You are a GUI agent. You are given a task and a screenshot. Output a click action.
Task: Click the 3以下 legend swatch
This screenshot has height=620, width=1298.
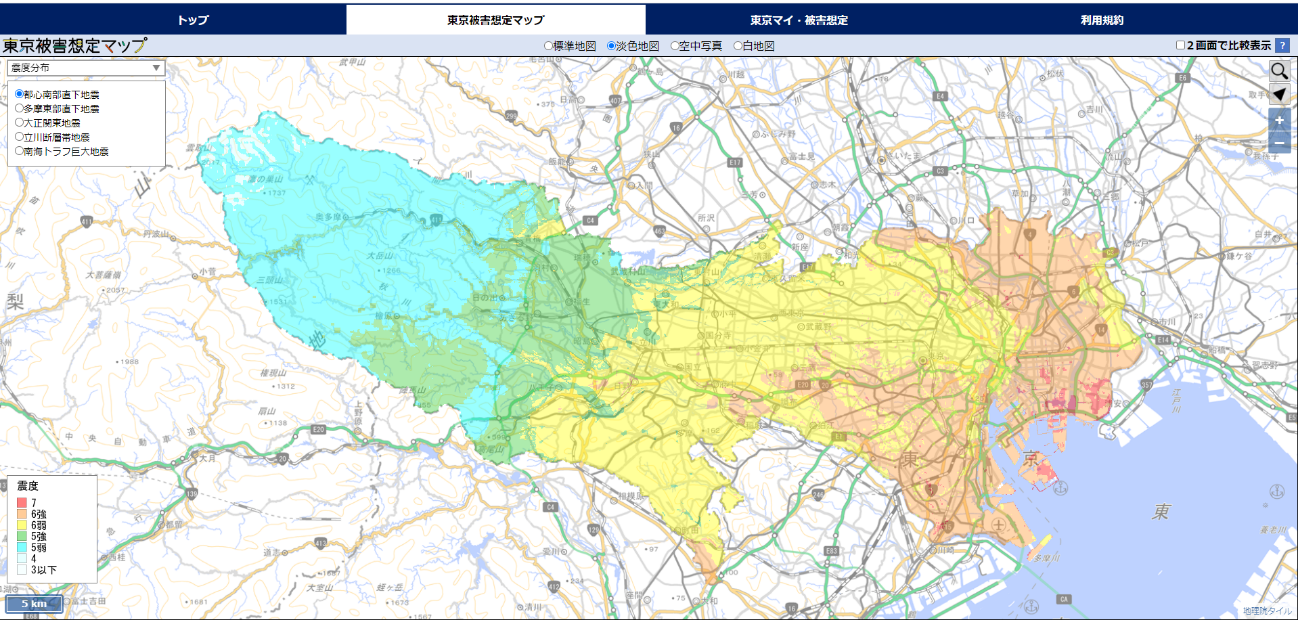(21, 569)
